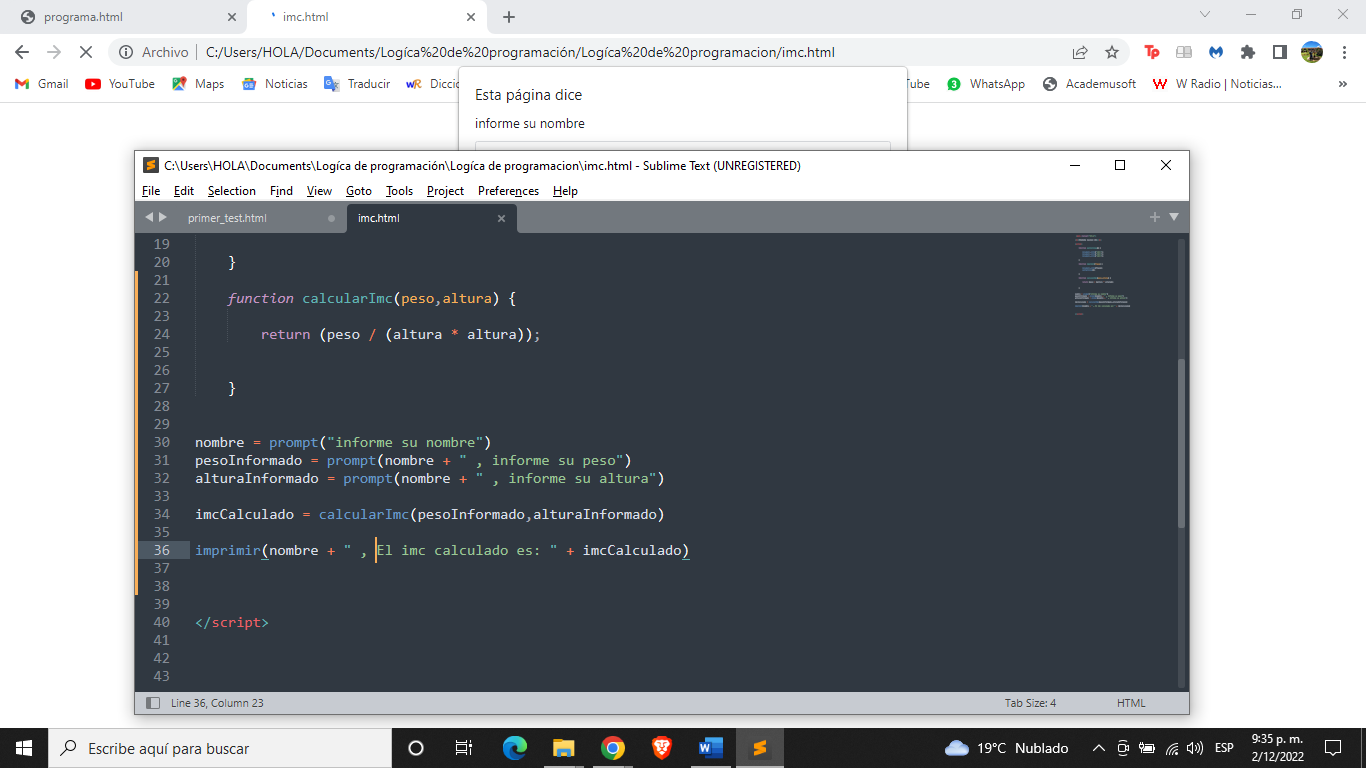Close the imc.html editor tab
The width and height of the screenshot is (1366, 768).
pyautogui.click(x=501, y=218)
